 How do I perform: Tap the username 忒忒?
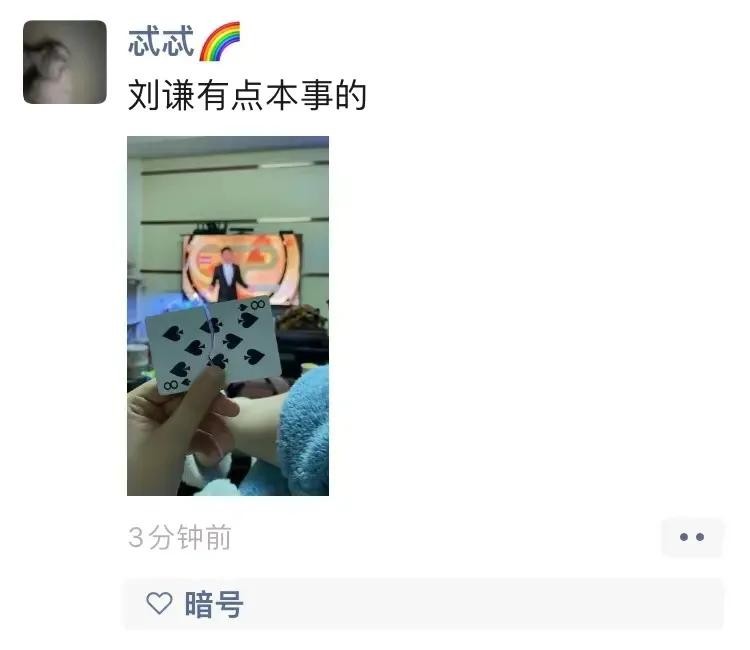pos(161,41)
